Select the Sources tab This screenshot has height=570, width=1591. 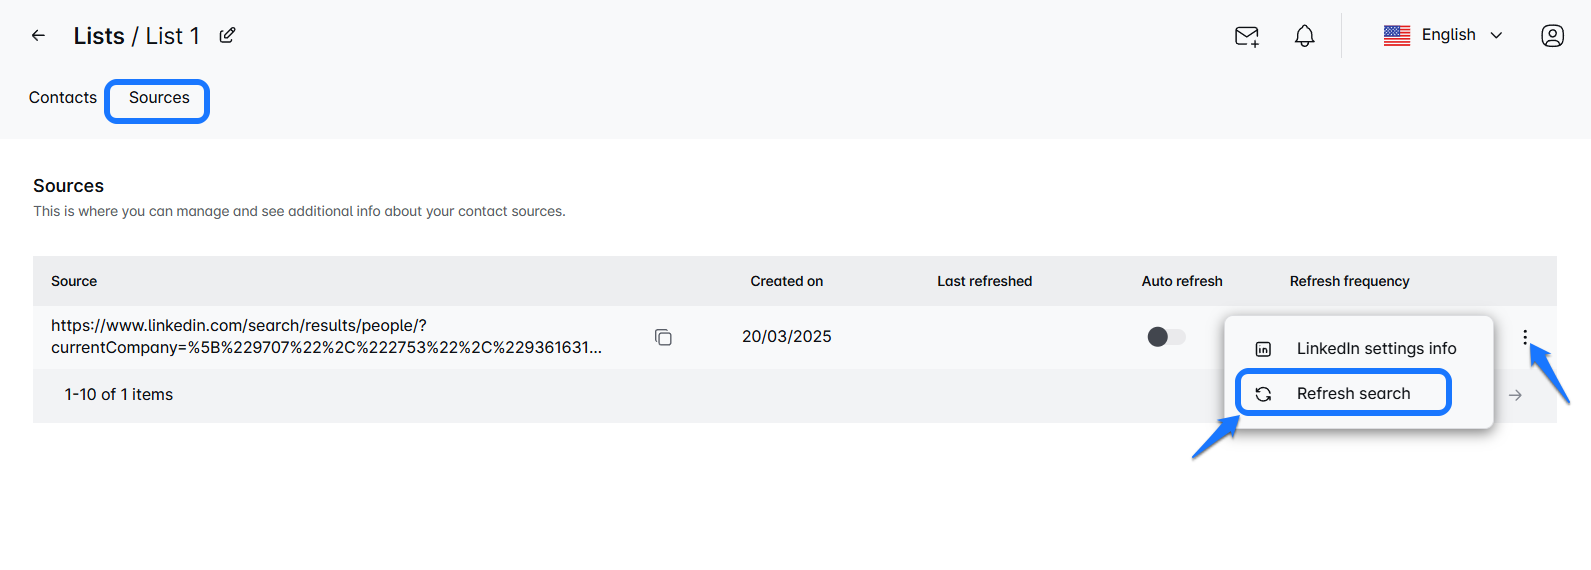[x=159, y=98]
